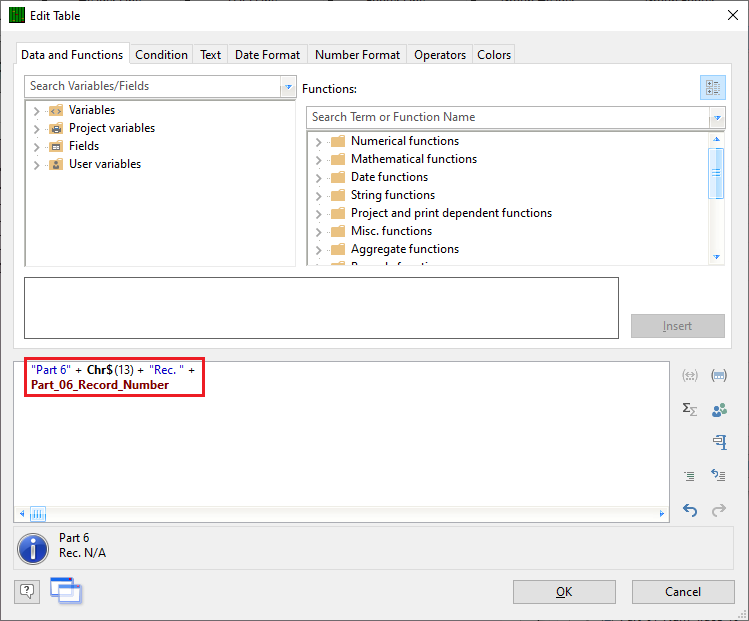The height and width of the screenshot is (621, 749).
Task: Expand the User variables node
Action: (36, 165)
